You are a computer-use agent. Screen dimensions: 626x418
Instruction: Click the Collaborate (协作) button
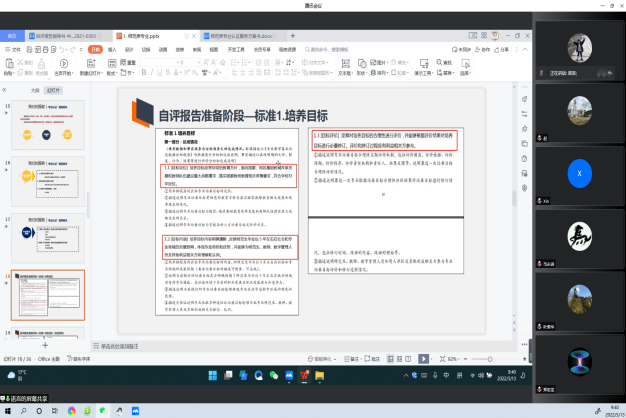[482, 50]
